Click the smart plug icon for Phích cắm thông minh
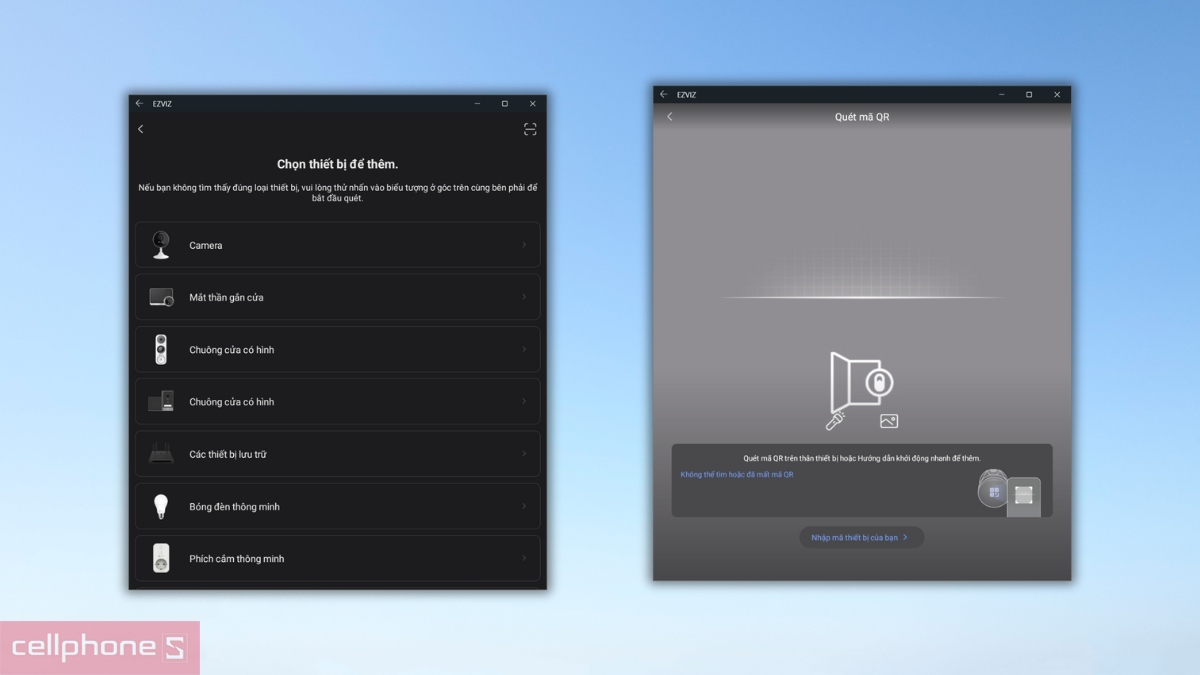The image size is (1200, 675). pos(161,558)
